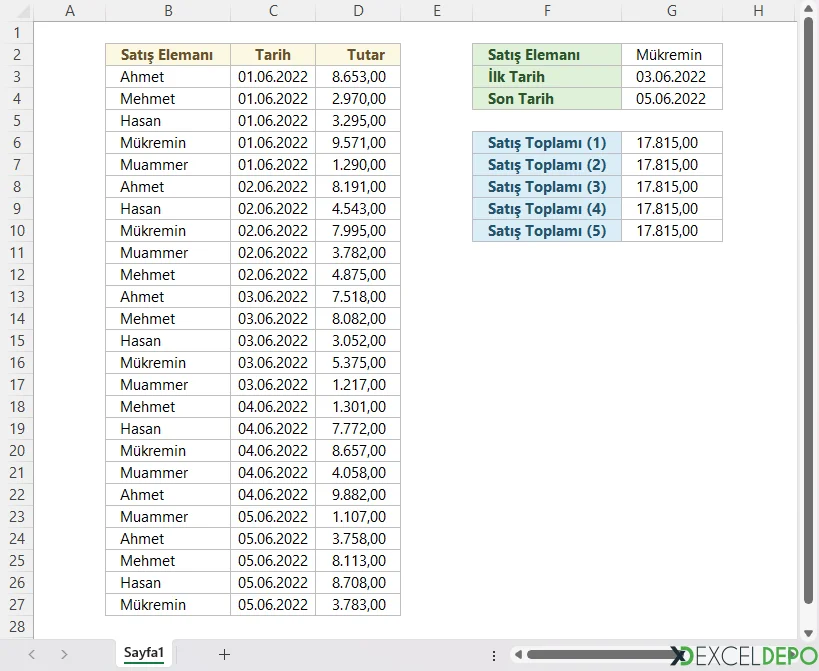The image size is (819, 671).
Task: Click the previous sheet navigation arrow
Action: pos(32,654)
